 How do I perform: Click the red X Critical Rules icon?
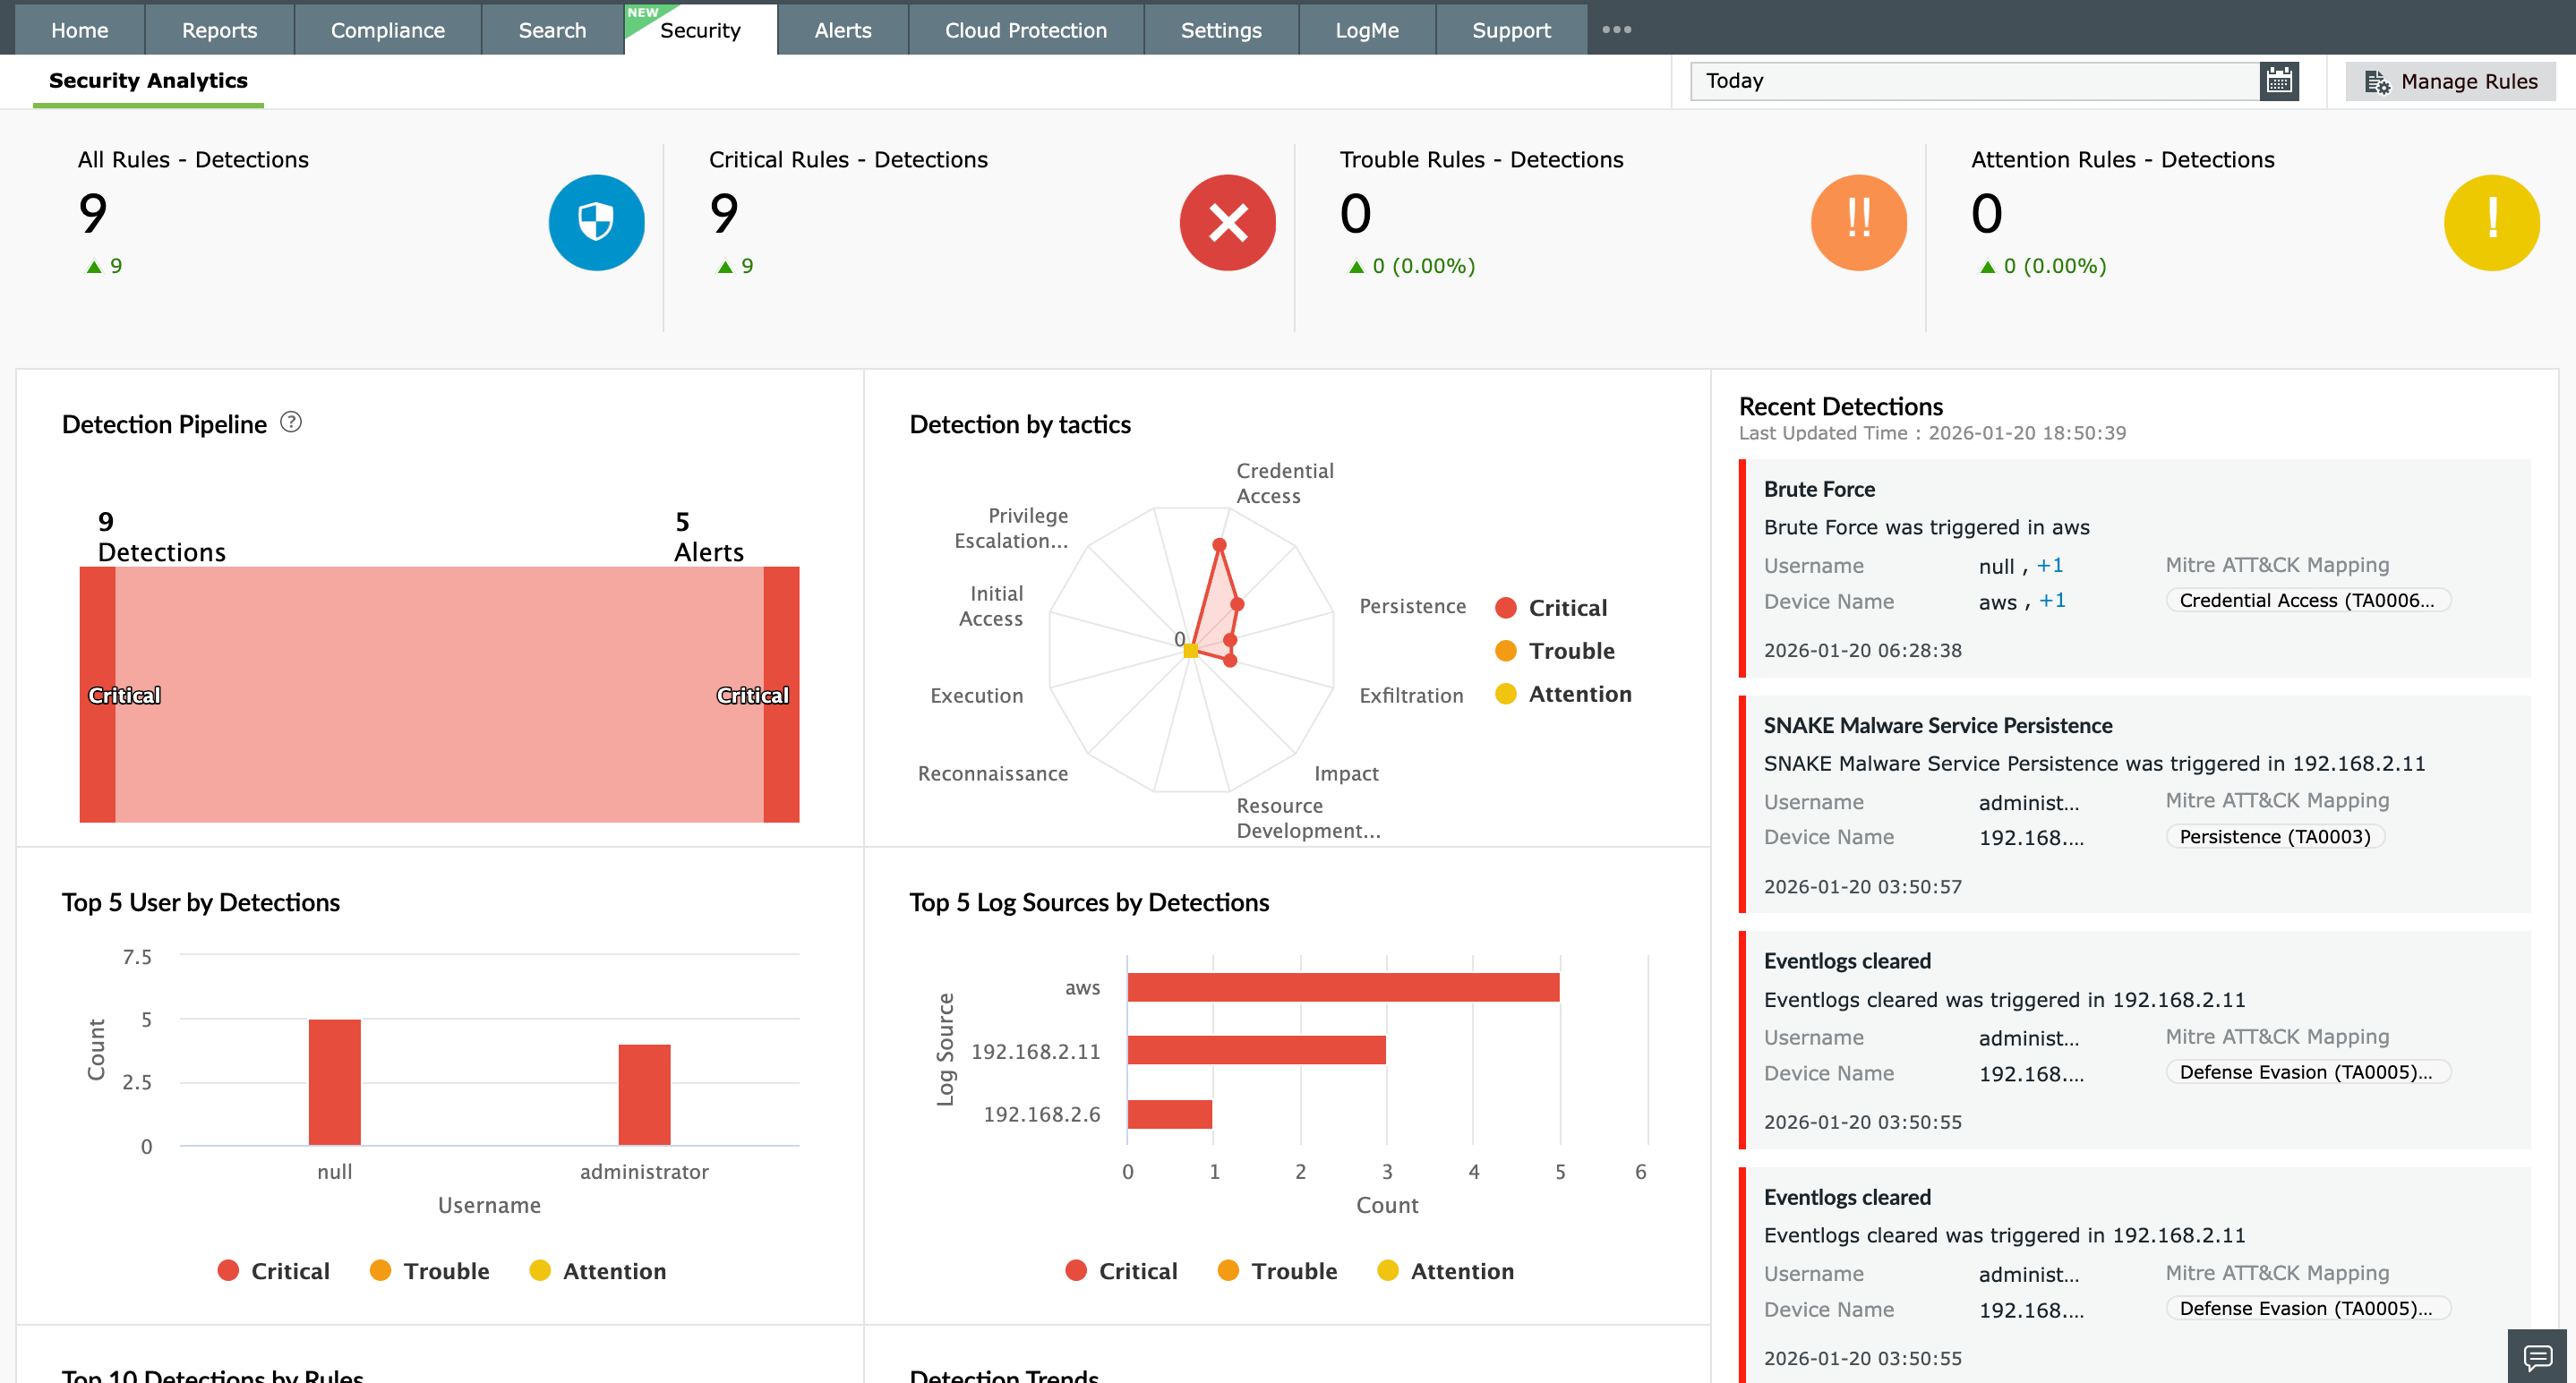pos(1227,222)
